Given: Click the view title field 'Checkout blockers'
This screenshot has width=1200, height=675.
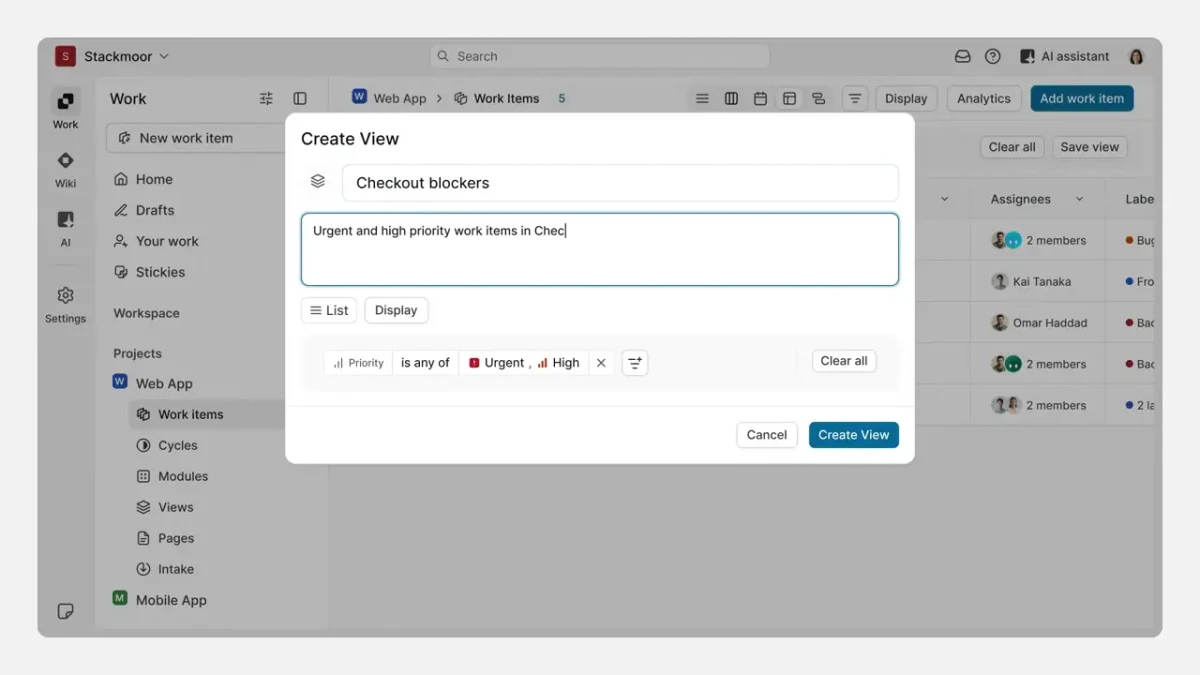Looking at the screenshot, I should (620, 183).
